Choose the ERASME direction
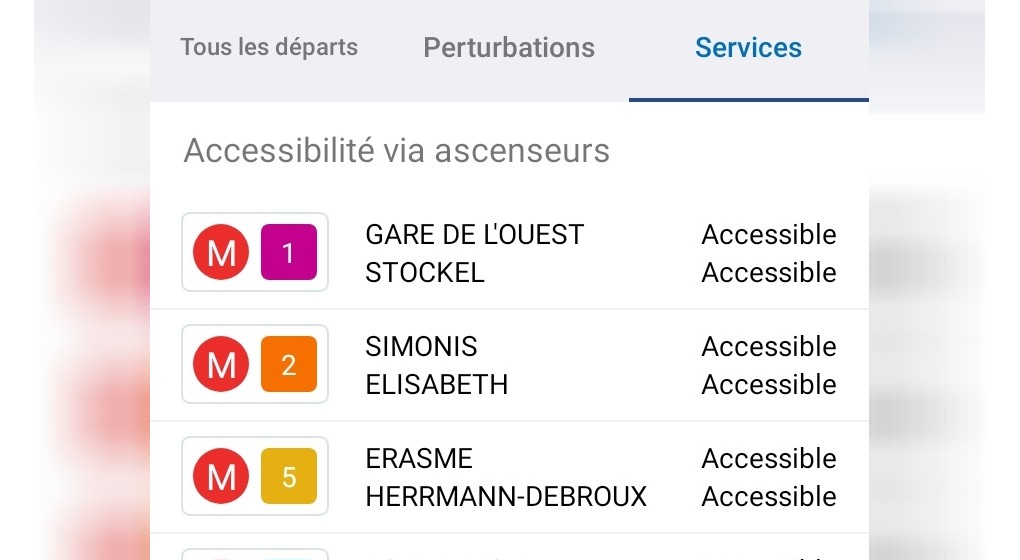Image resolution: width=1020 pixels, height=560 pixels. (x=419, y=459)
